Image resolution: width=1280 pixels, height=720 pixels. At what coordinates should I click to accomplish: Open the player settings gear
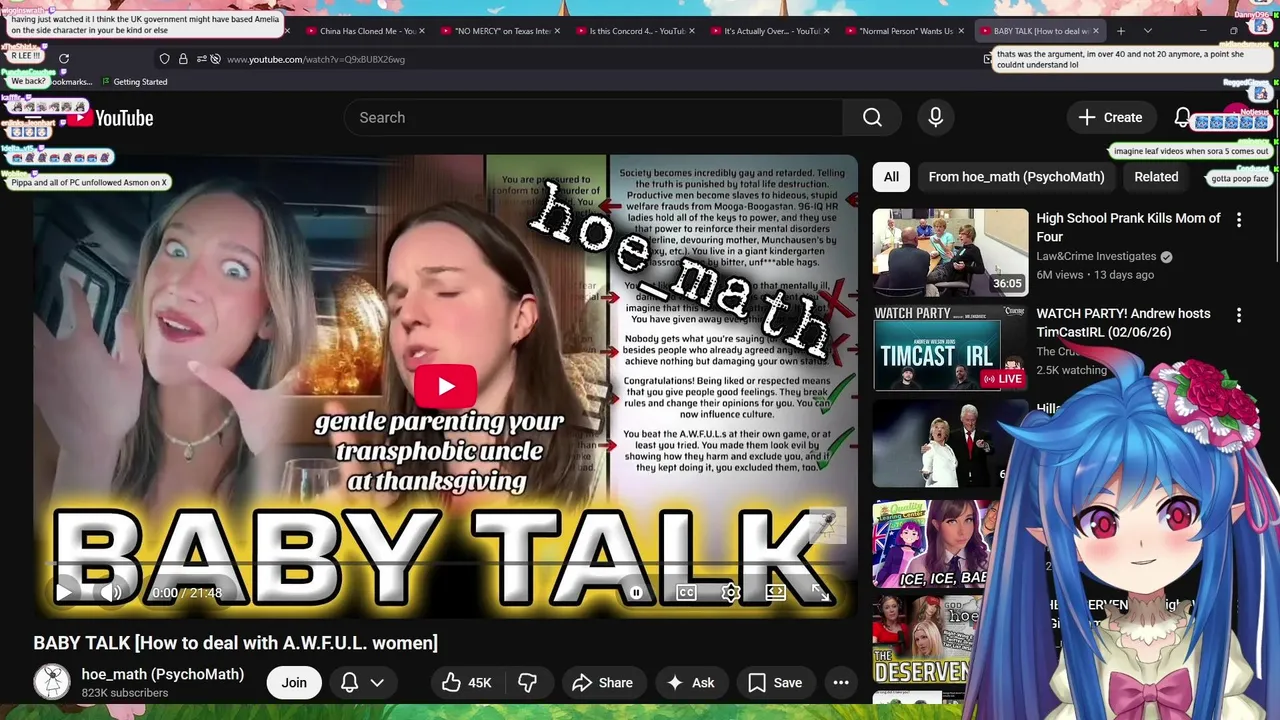(731, 592)
